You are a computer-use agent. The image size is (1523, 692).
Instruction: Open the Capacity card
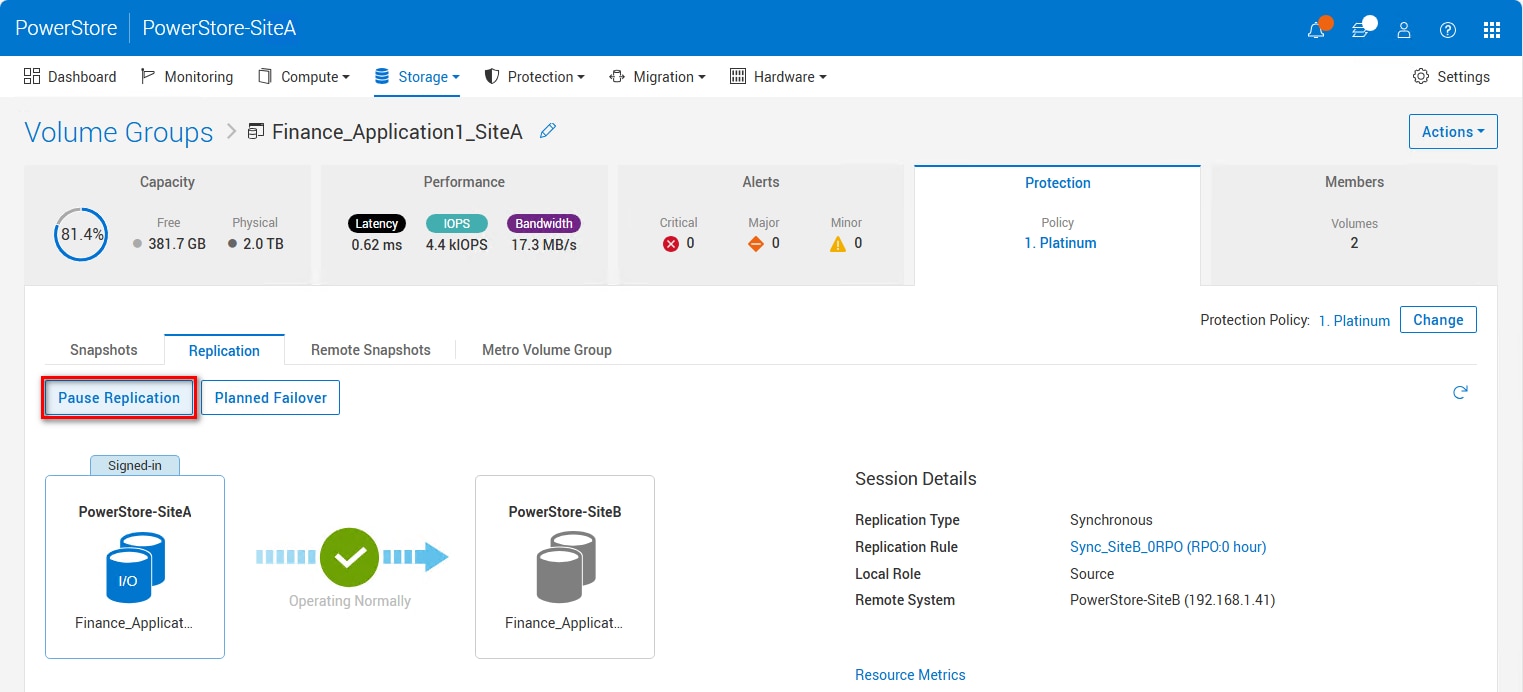point(167,225)
